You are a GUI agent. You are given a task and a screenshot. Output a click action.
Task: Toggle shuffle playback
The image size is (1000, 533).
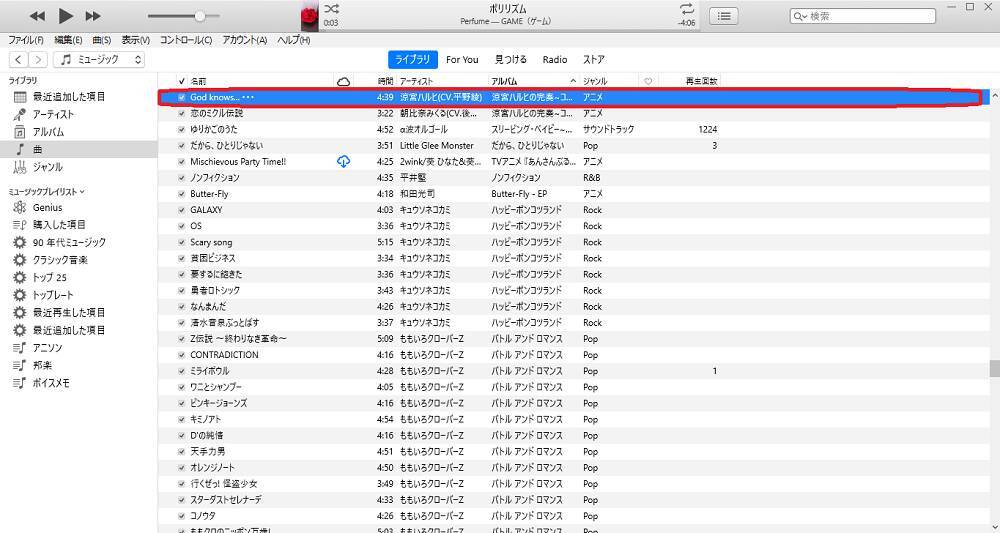tap(332, 8)
